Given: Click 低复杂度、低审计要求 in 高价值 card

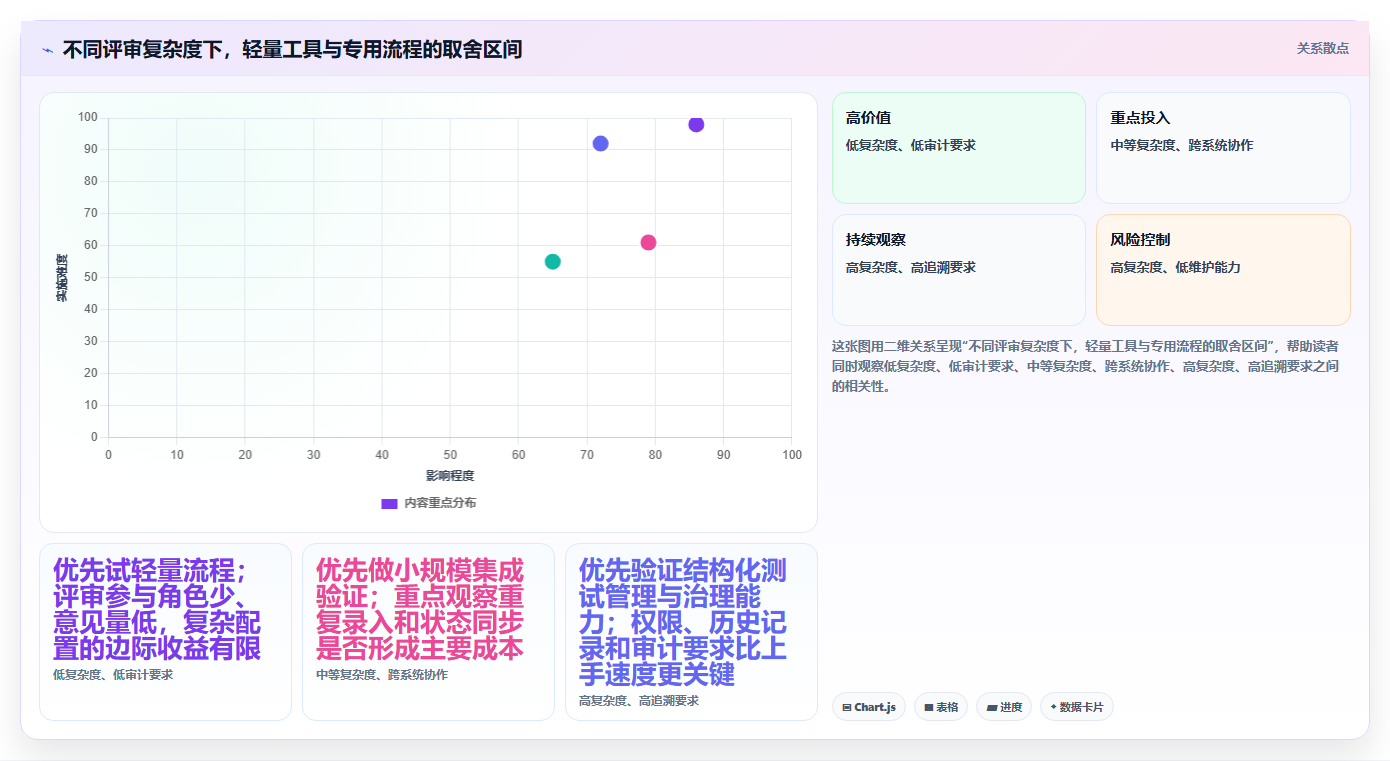Looking at the screenshot, I should coord(911,146).
